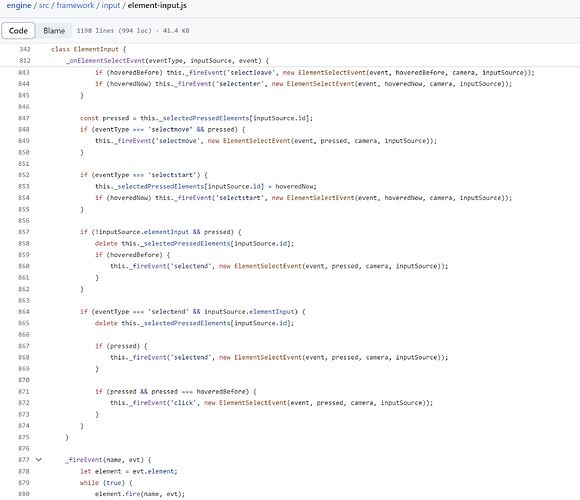Open the engine breadcrumb link
Image resolution: width=580 pixels, height=500 pixels.
click(19, 6)
